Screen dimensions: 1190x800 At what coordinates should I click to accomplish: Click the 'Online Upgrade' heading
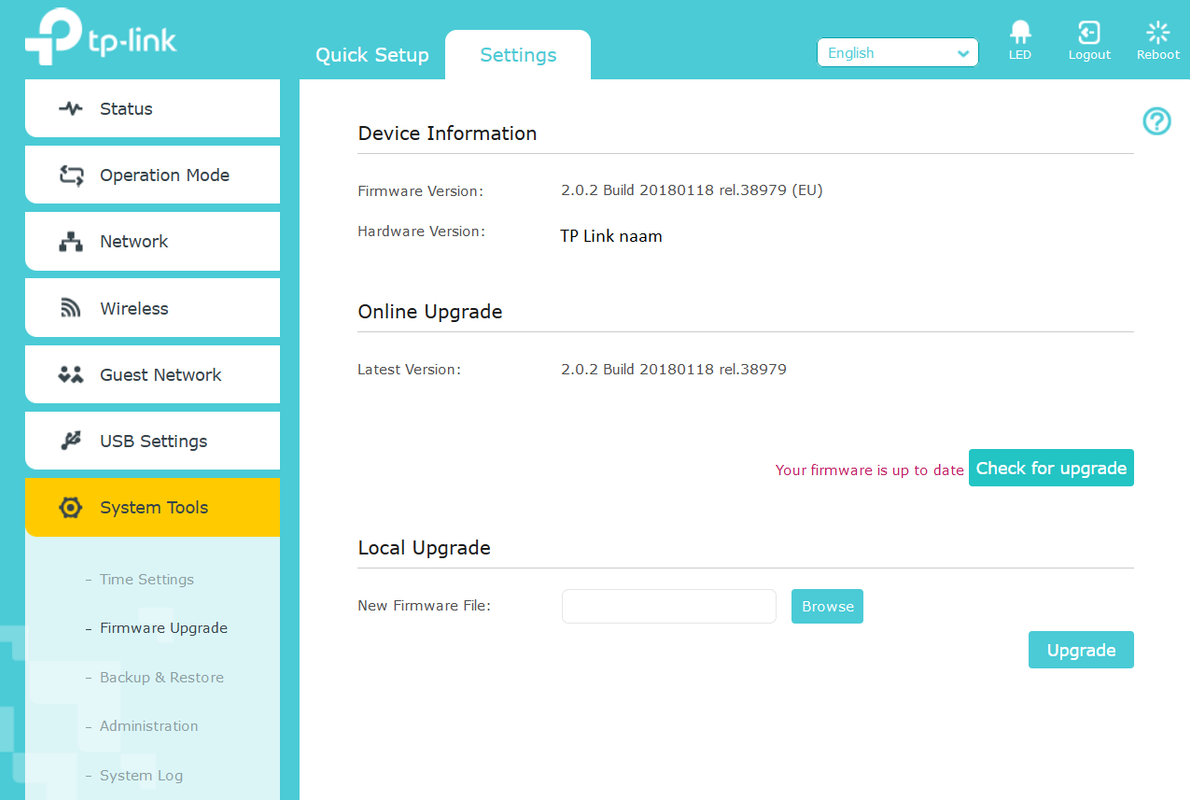coord(430,311)
